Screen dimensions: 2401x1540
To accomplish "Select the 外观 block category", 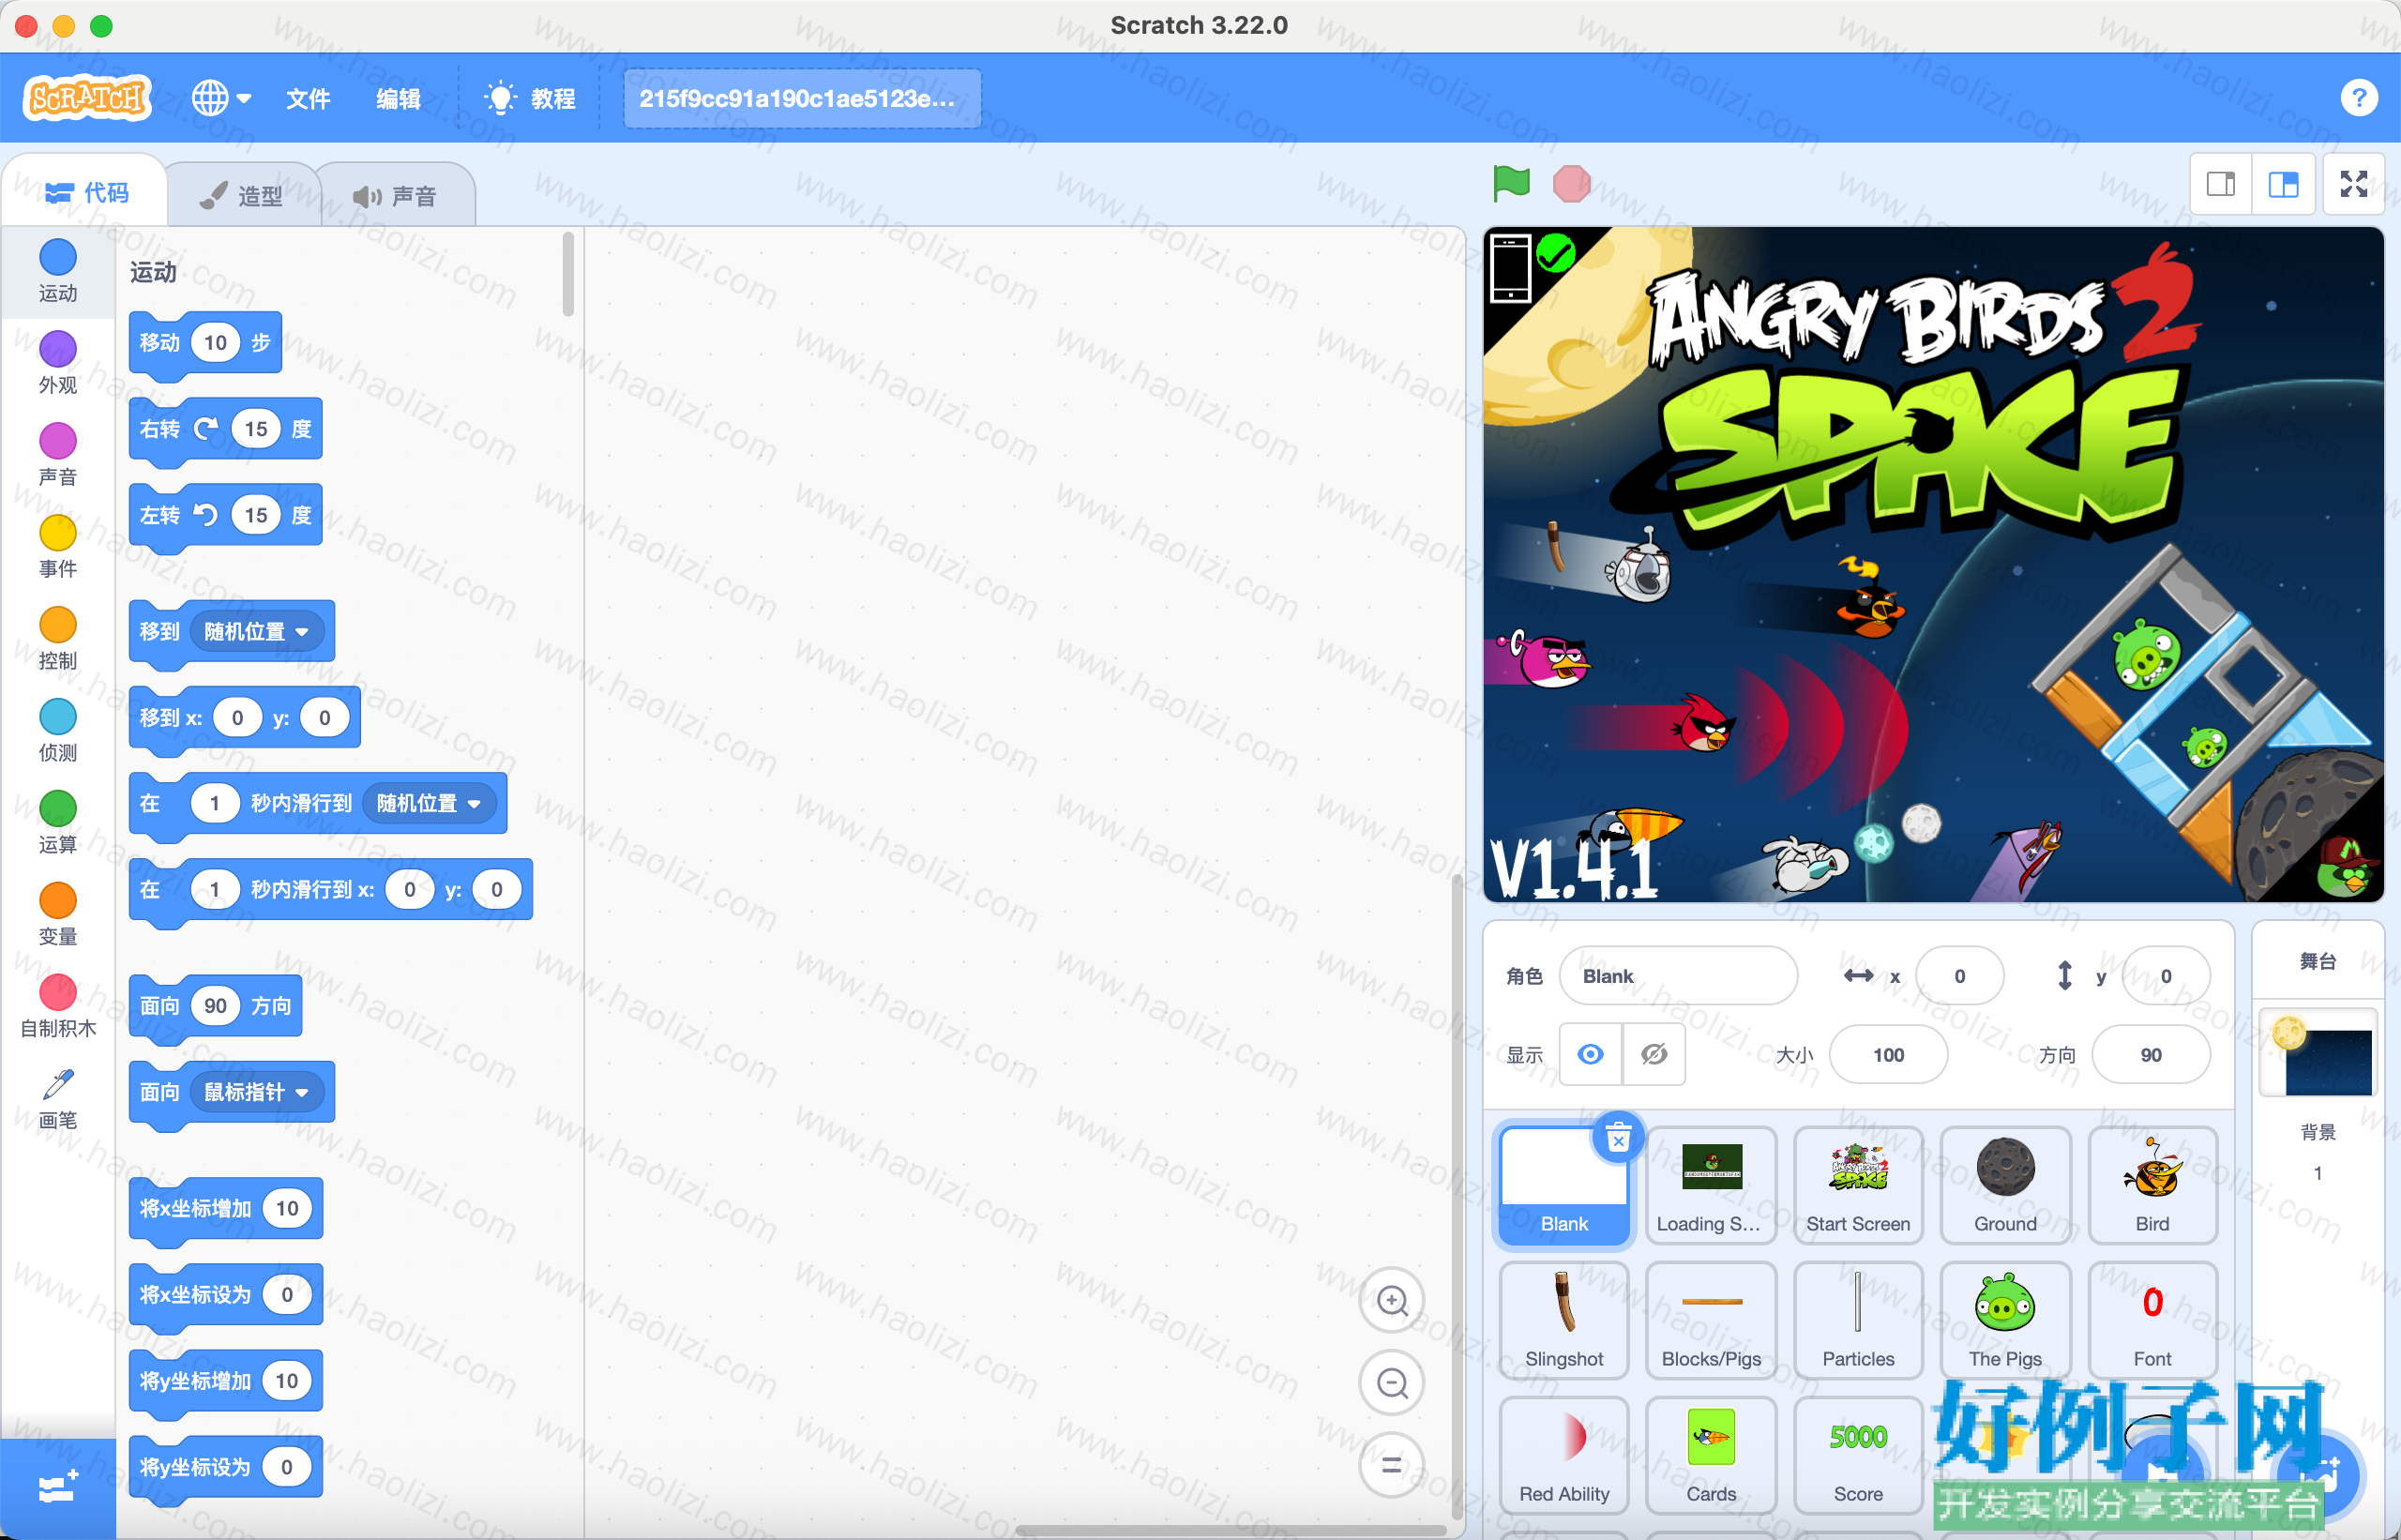I will pyautogui.click(x=58, y=362).
